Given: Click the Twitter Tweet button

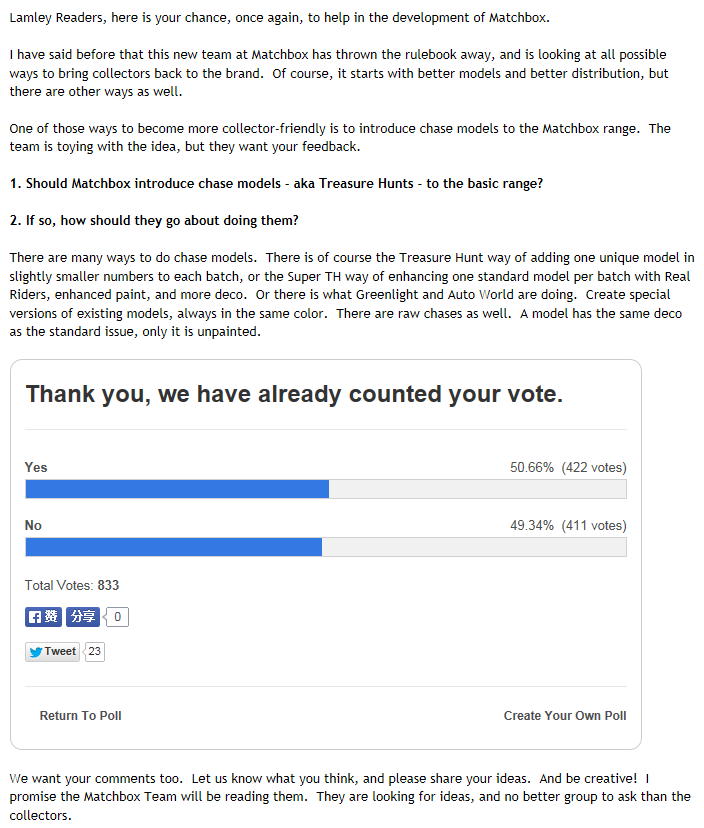Looking at the screenshot, I should [52, 652].
